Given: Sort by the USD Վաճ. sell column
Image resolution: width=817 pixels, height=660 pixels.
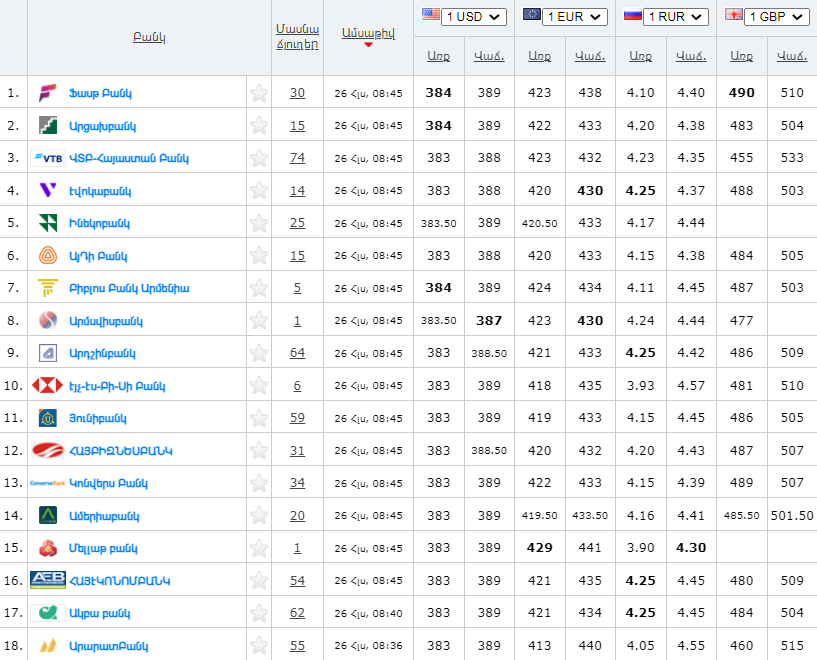Looking at the screenshot, I should pyautogui.click(x=489, y=56).
